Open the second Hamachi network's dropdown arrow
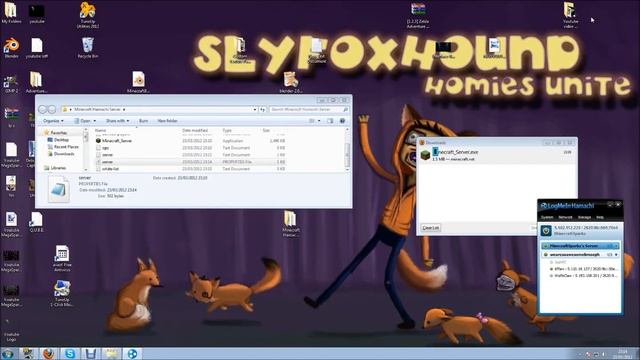640x360 pixels. tap(616, 255)
